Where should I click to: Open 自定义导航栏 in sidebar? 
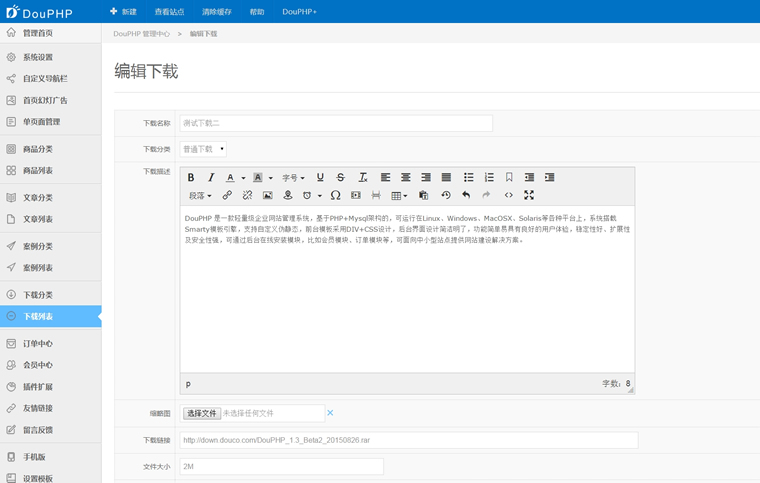50,78
